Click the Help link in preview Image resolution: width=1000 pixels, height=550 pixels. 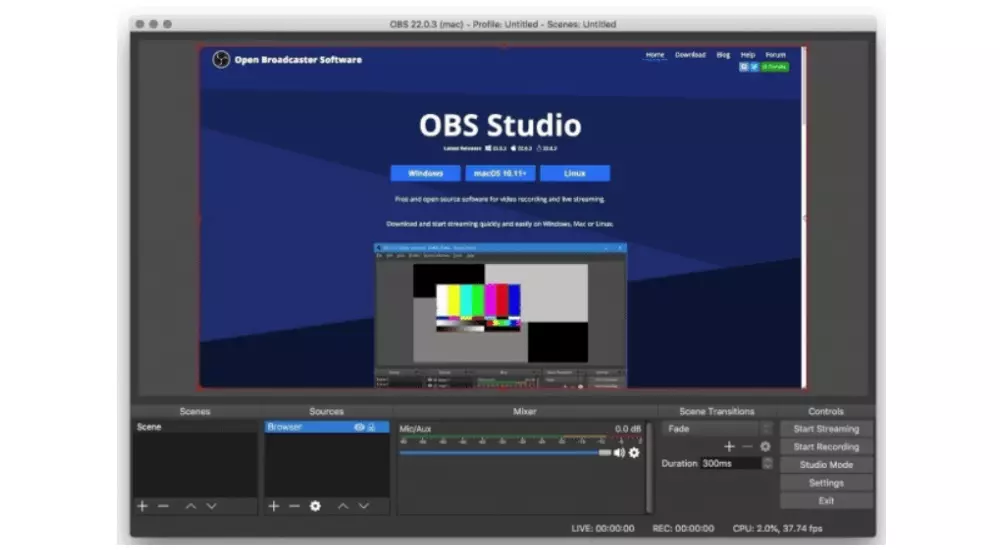tap(747, 55)
